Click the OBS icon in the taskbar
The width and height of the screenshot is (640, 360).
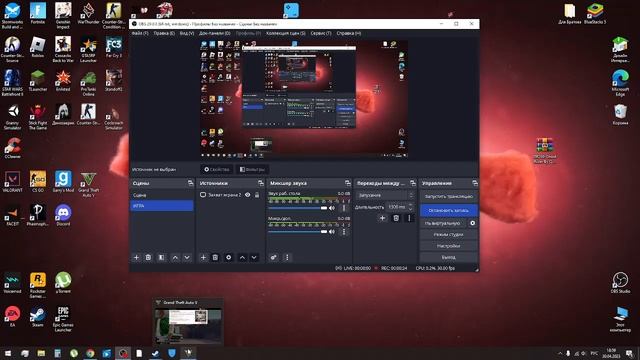tap(123, 353)
